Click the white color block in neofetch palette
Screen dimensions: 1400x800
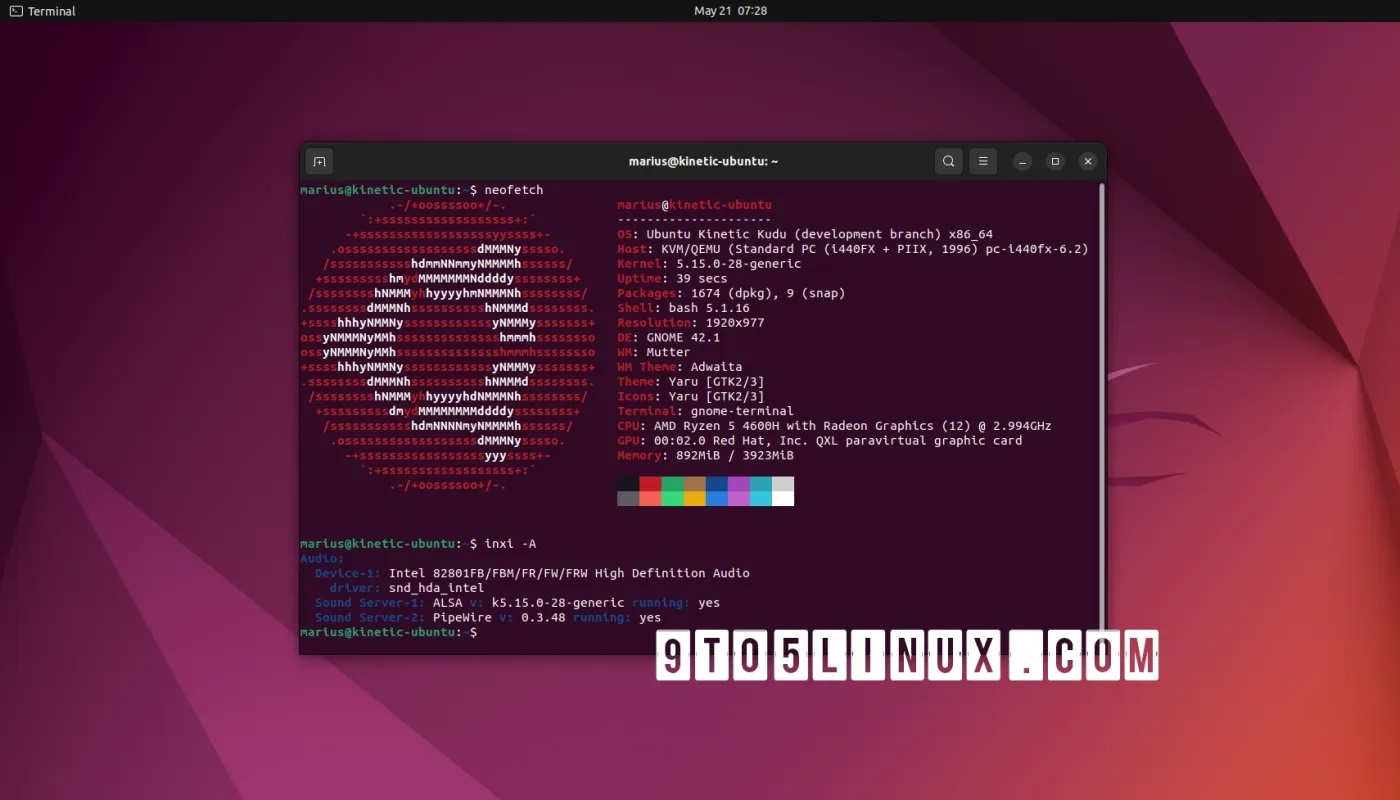point(783,499)
